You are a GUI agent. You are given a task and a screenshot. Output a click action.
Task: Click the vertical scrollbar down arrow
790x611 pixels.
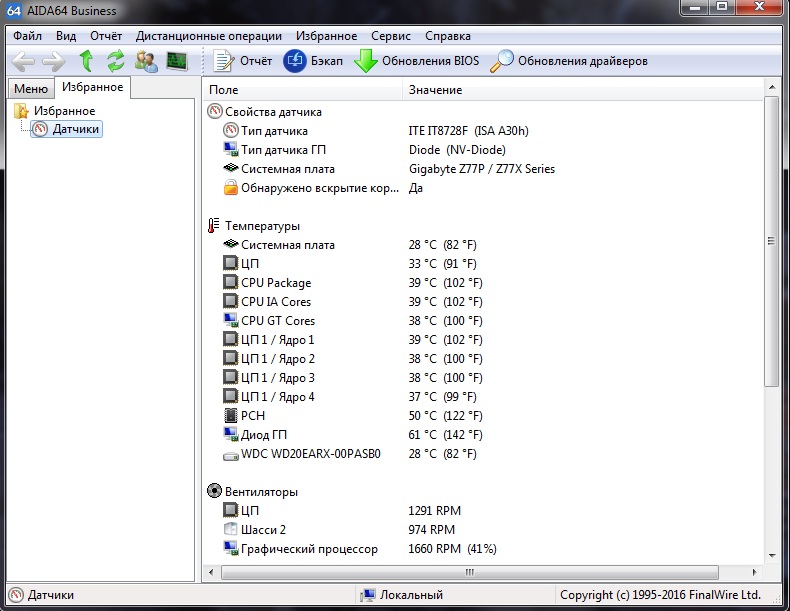click(x=771, y=555)
